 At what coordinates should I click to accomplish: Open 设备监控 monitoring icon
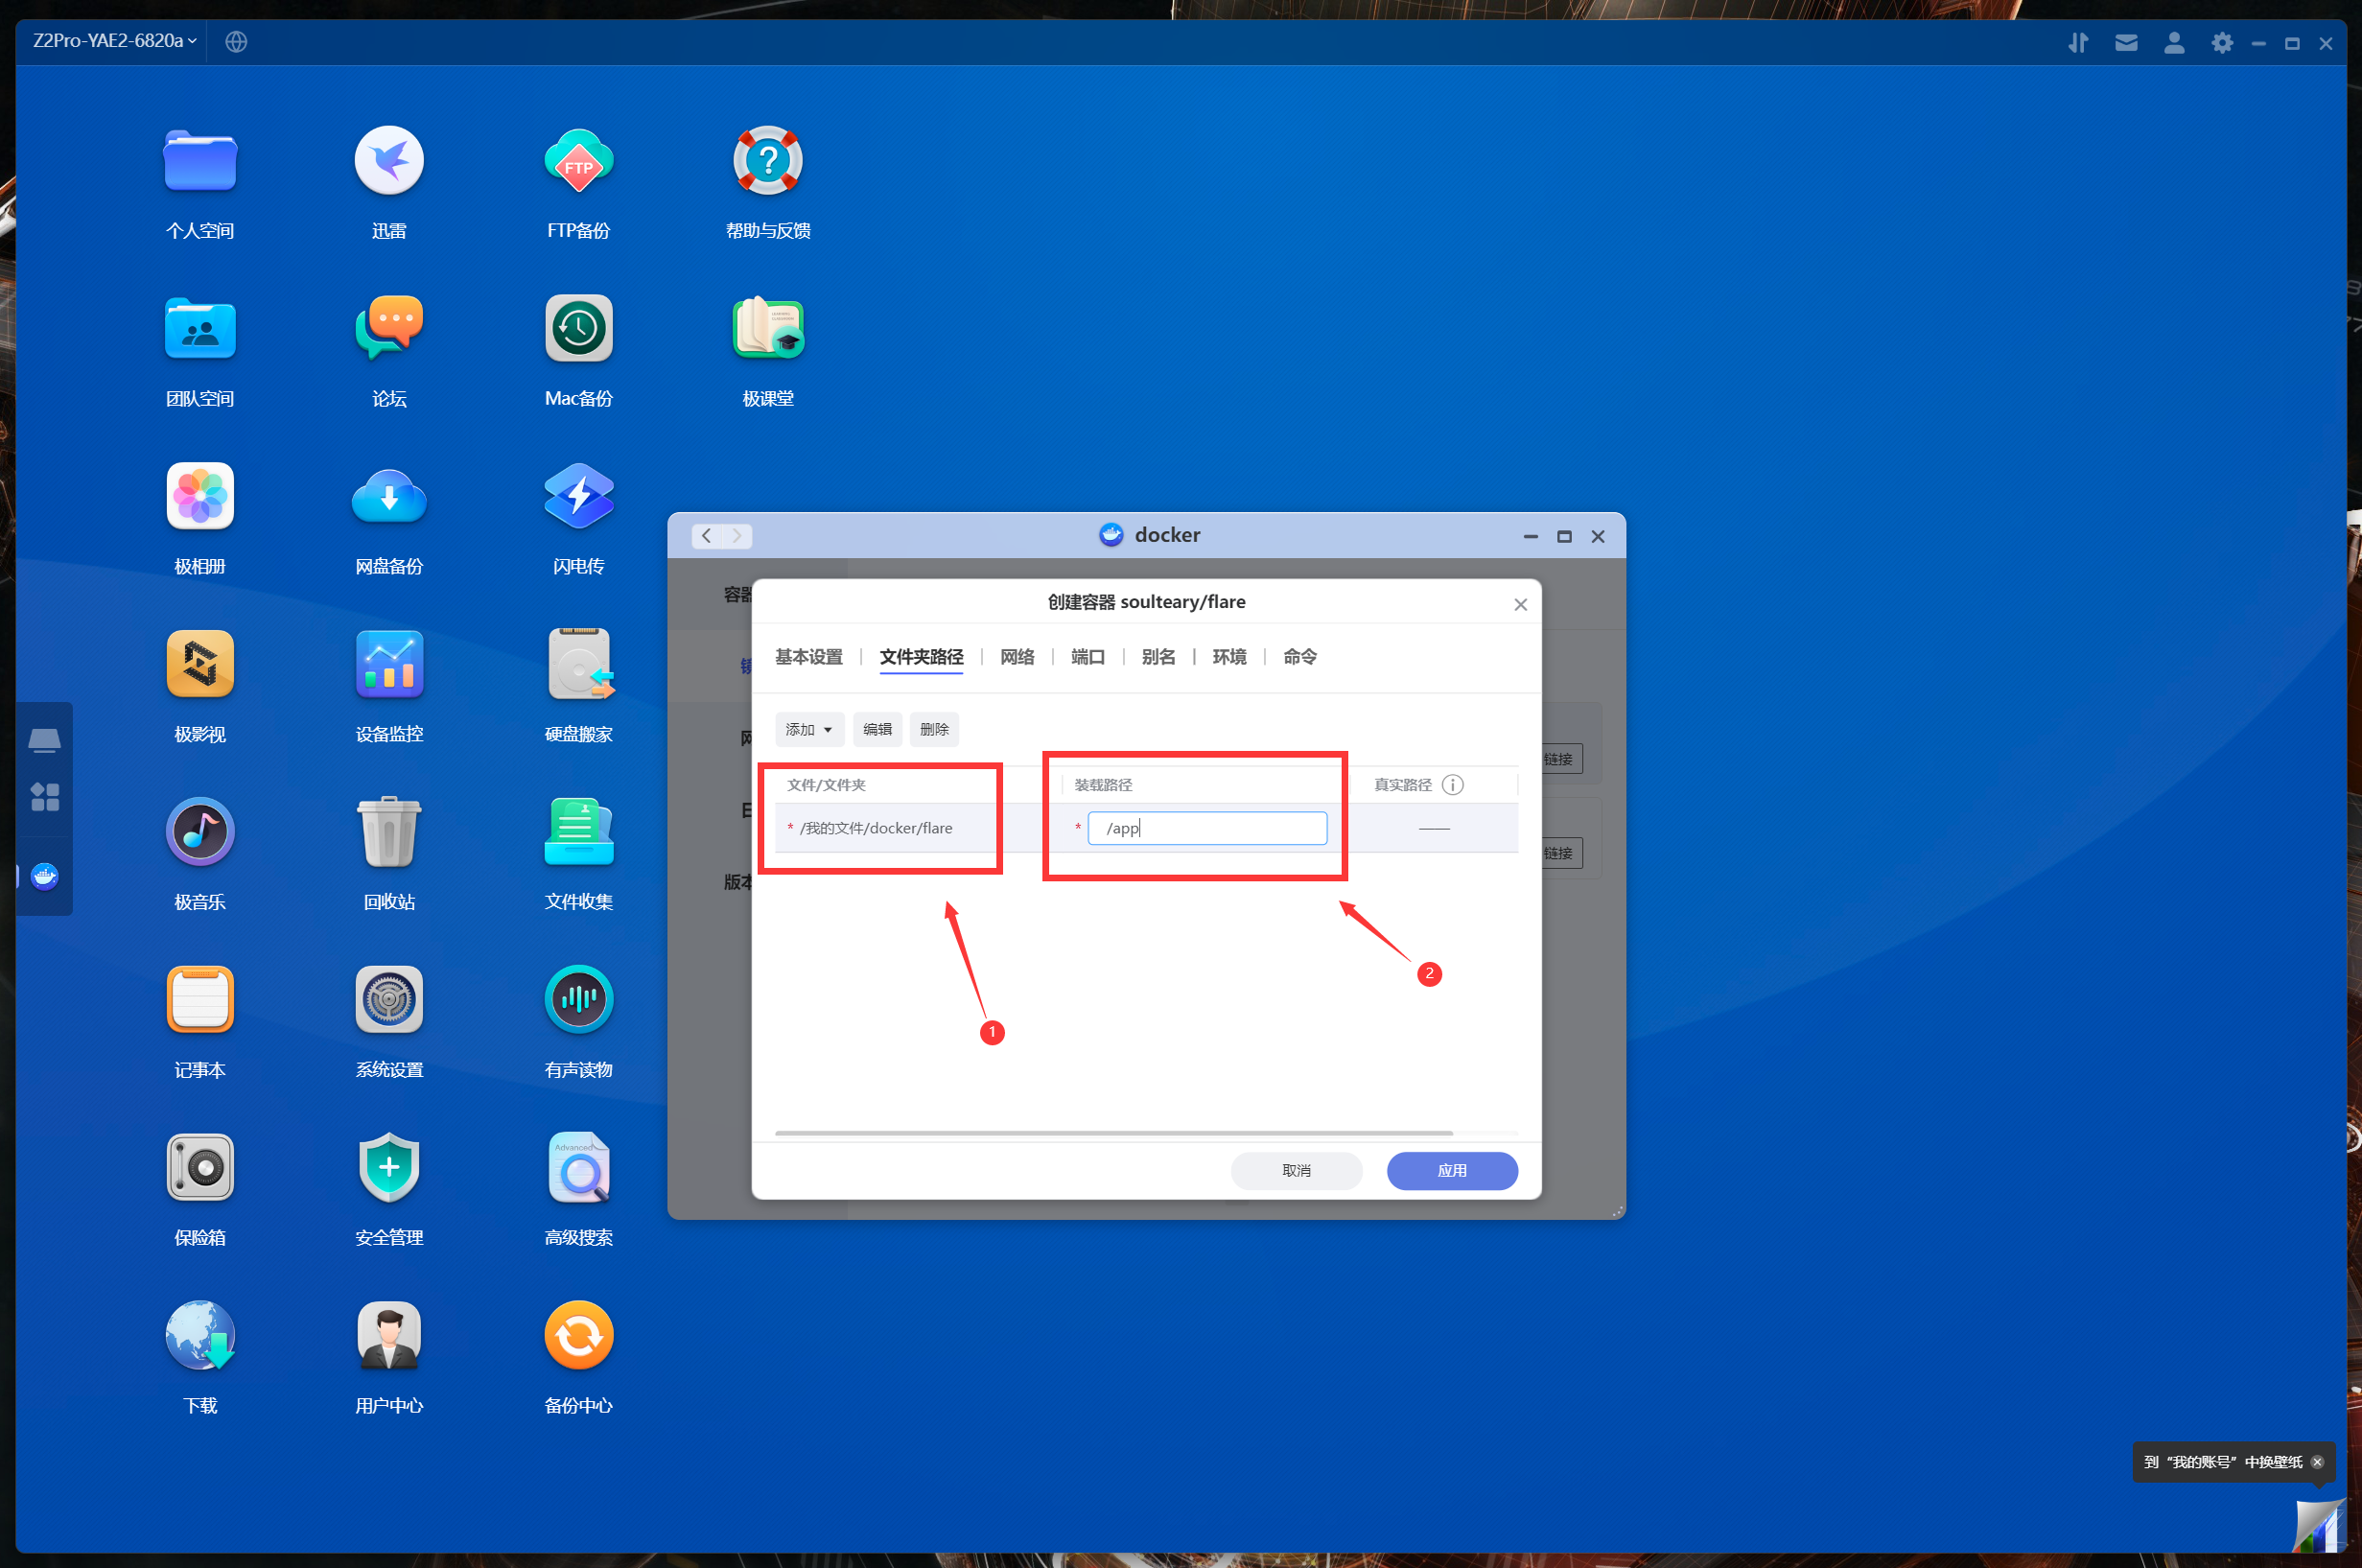[389, 665]
